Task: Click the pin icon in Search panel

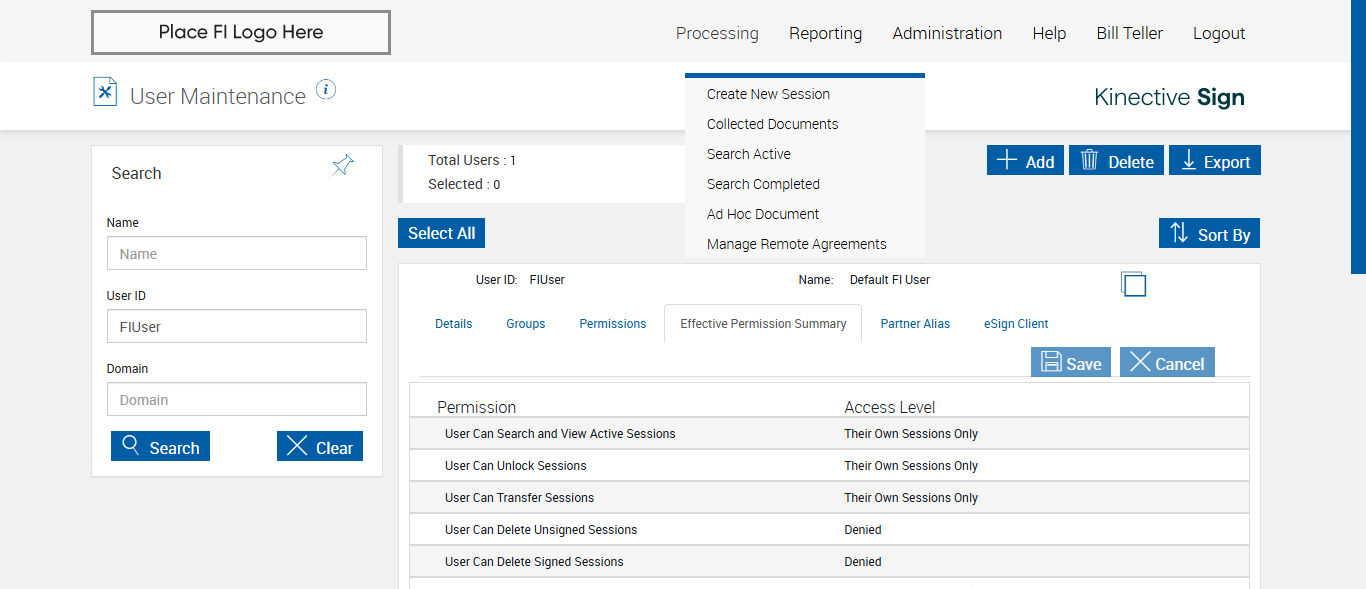Action: pos(343,166)
